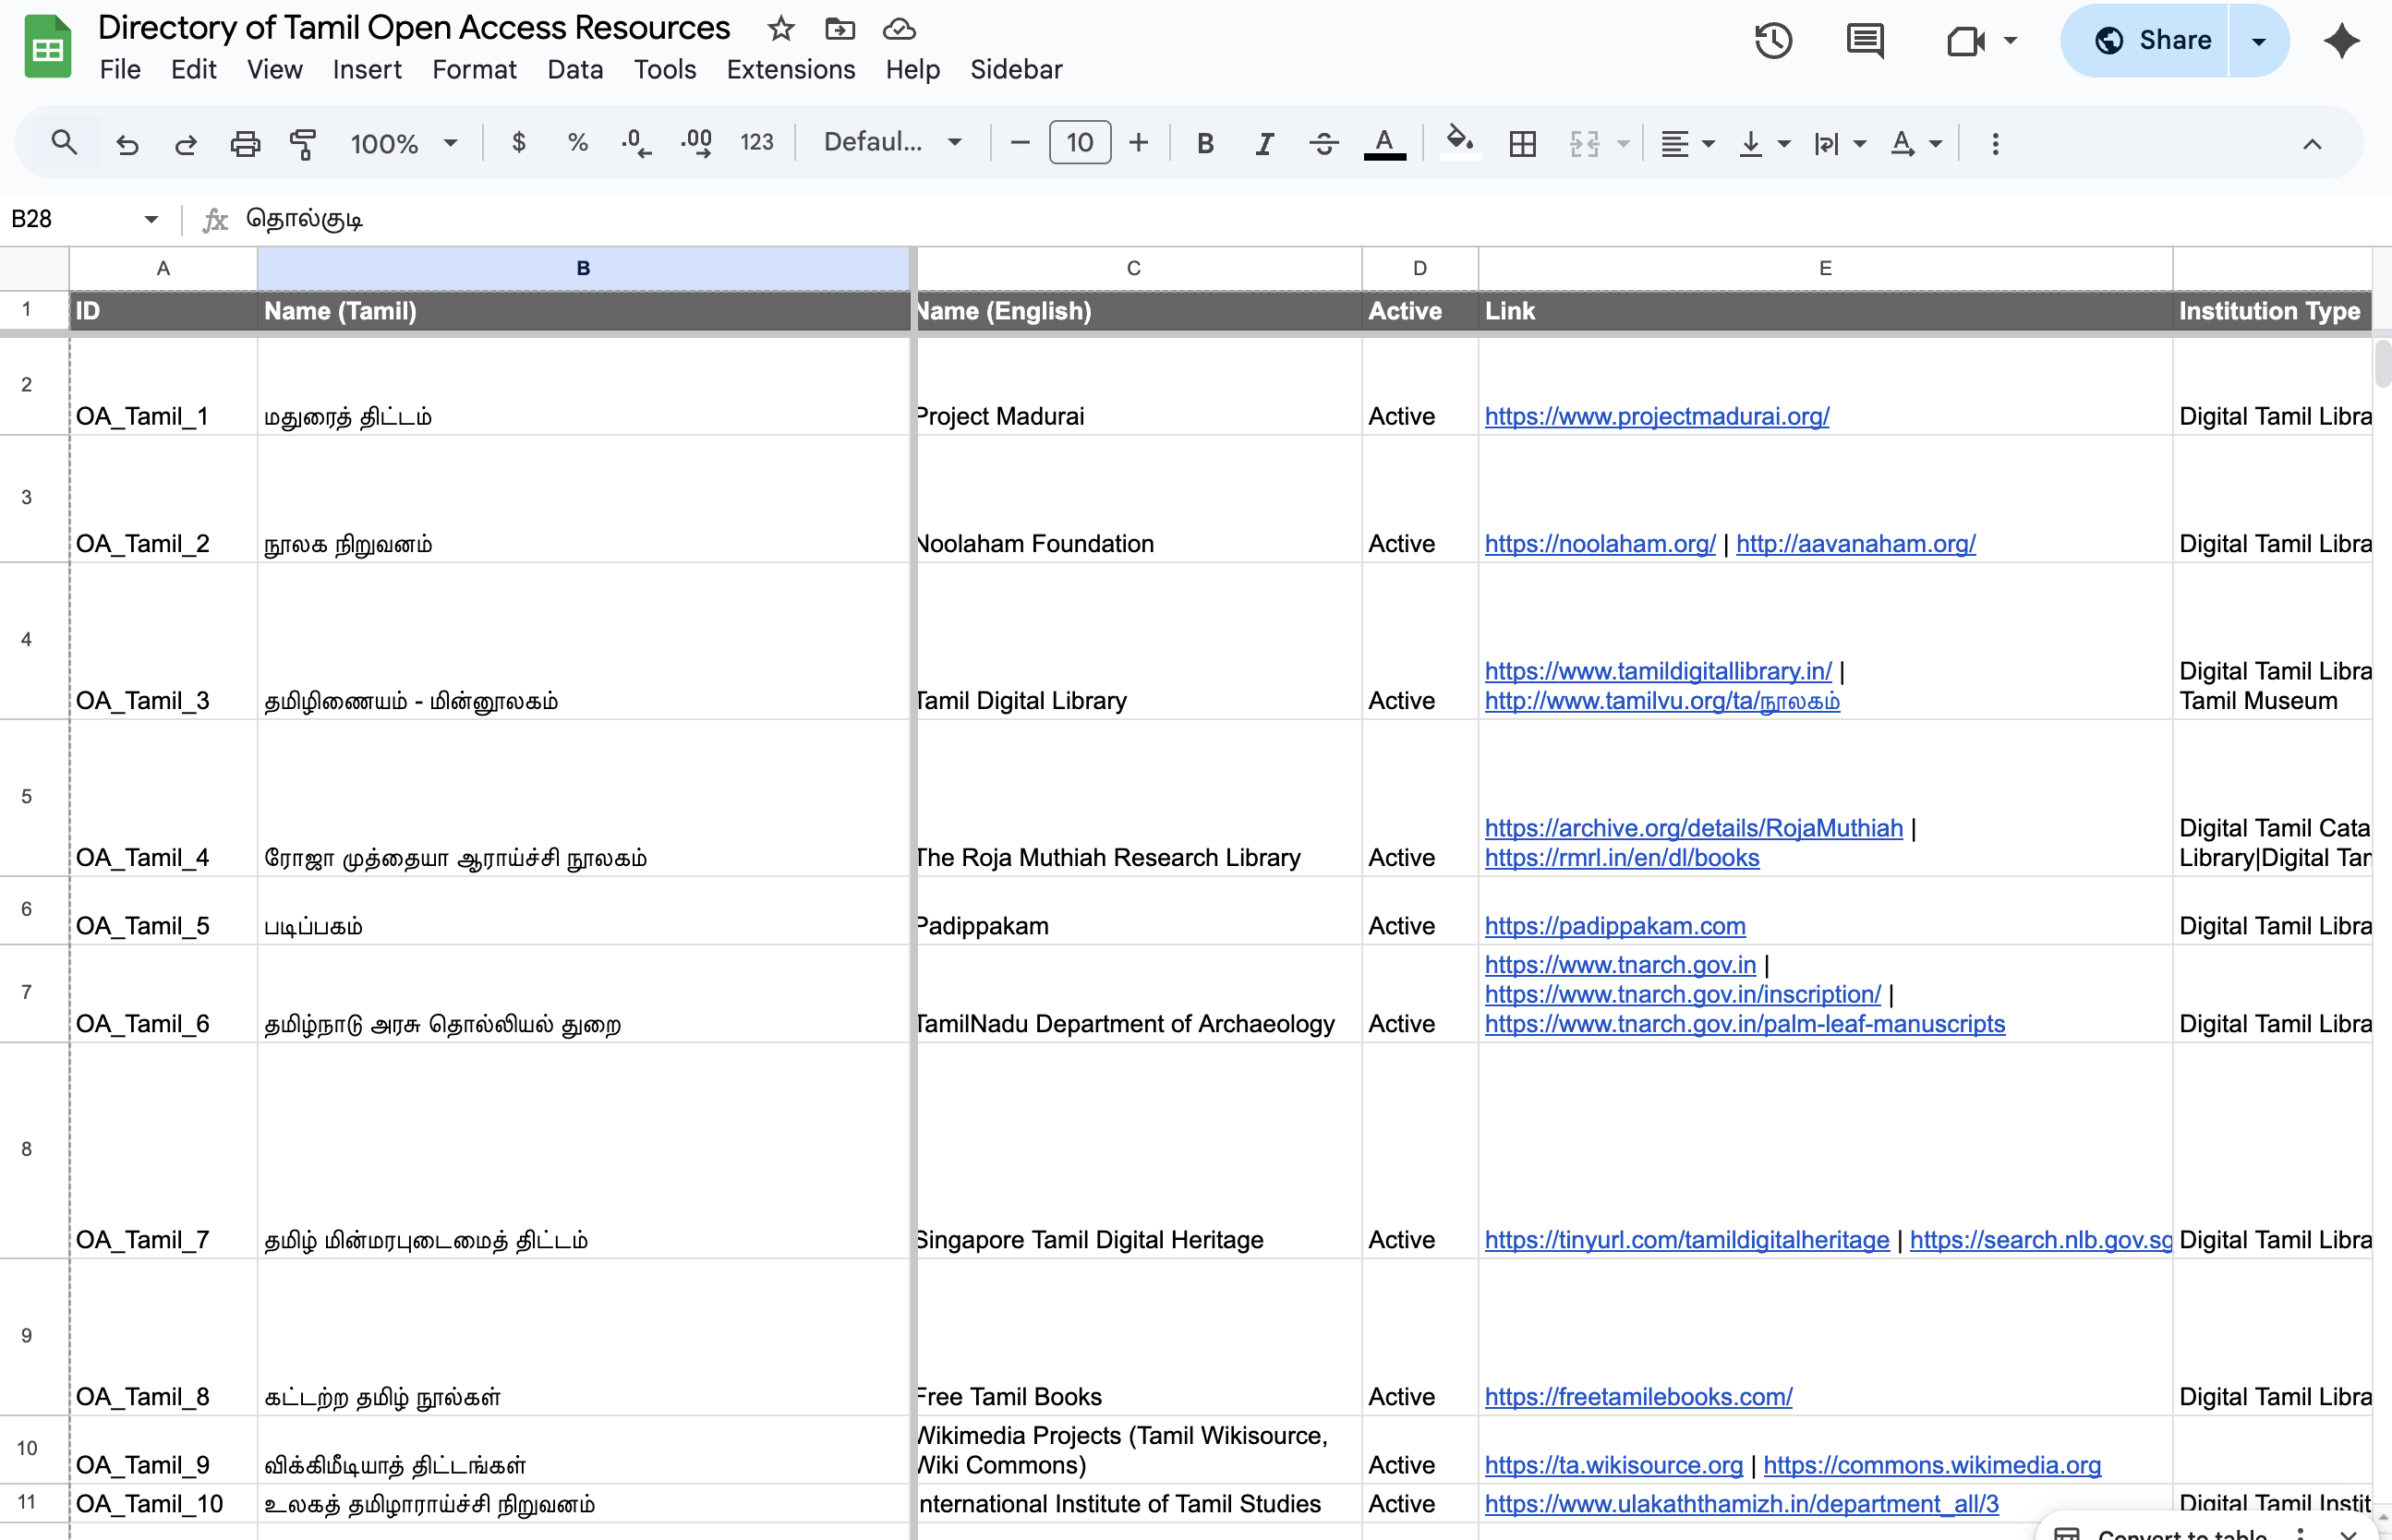The image size is (2392, 1540).
Task: Click the paint format roller icon
Action: coord(303,143)
